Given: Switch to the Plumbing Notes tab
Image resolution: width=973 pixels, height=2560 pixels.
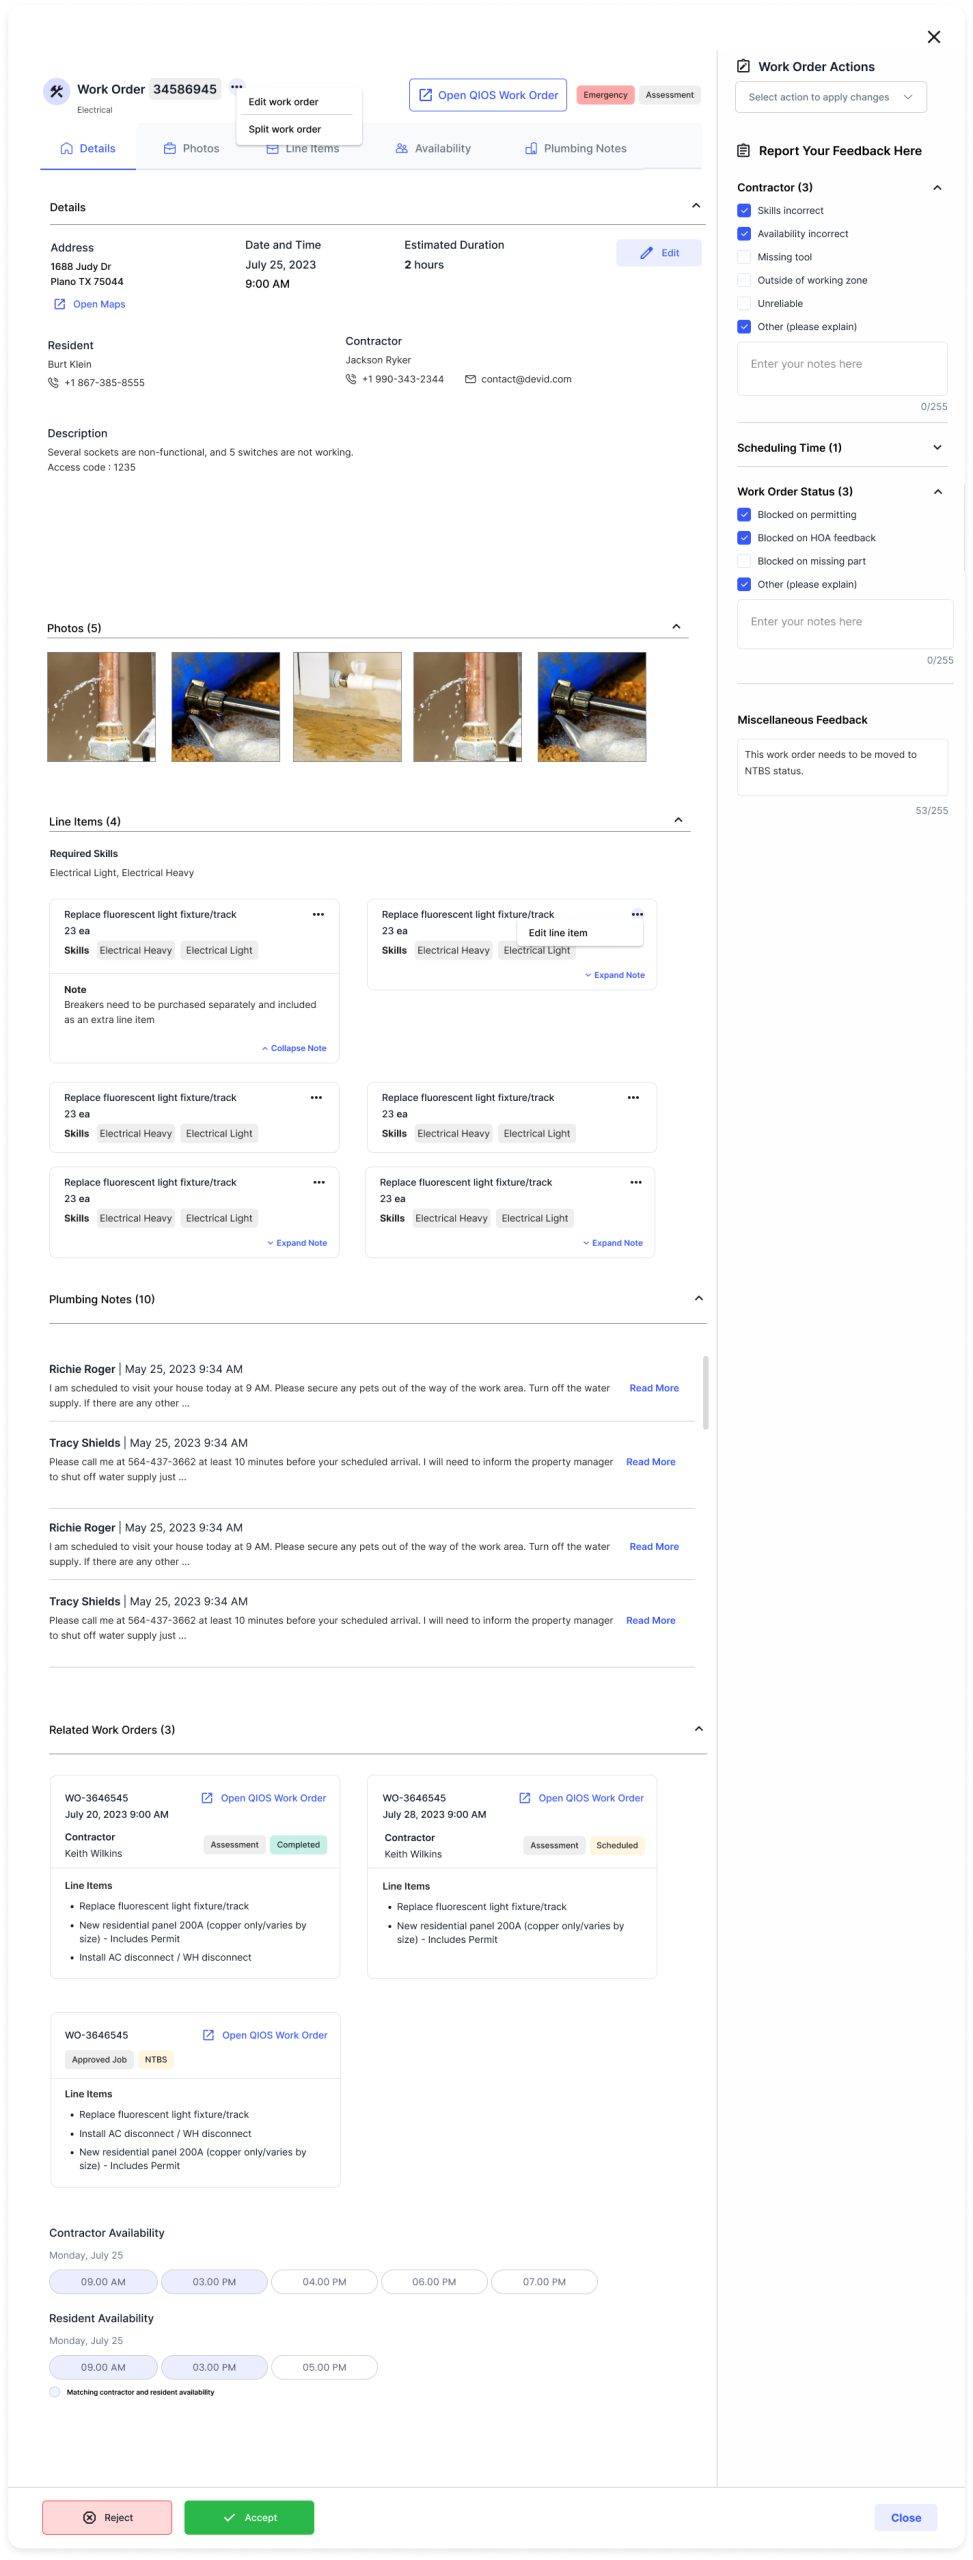Looking at the screenshot, I should click(576, 149).
